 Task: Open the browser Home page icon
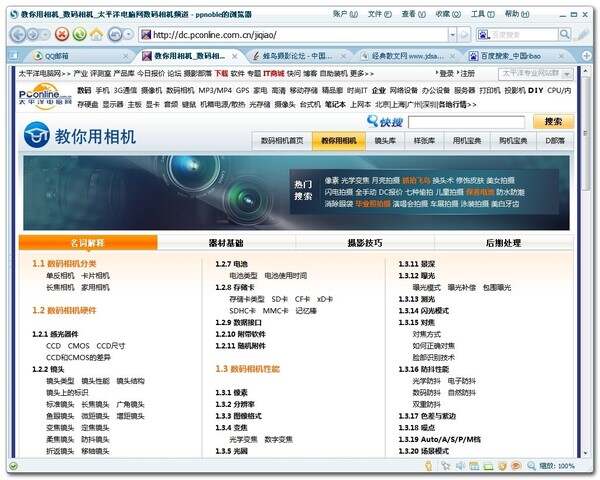[96, 34]
